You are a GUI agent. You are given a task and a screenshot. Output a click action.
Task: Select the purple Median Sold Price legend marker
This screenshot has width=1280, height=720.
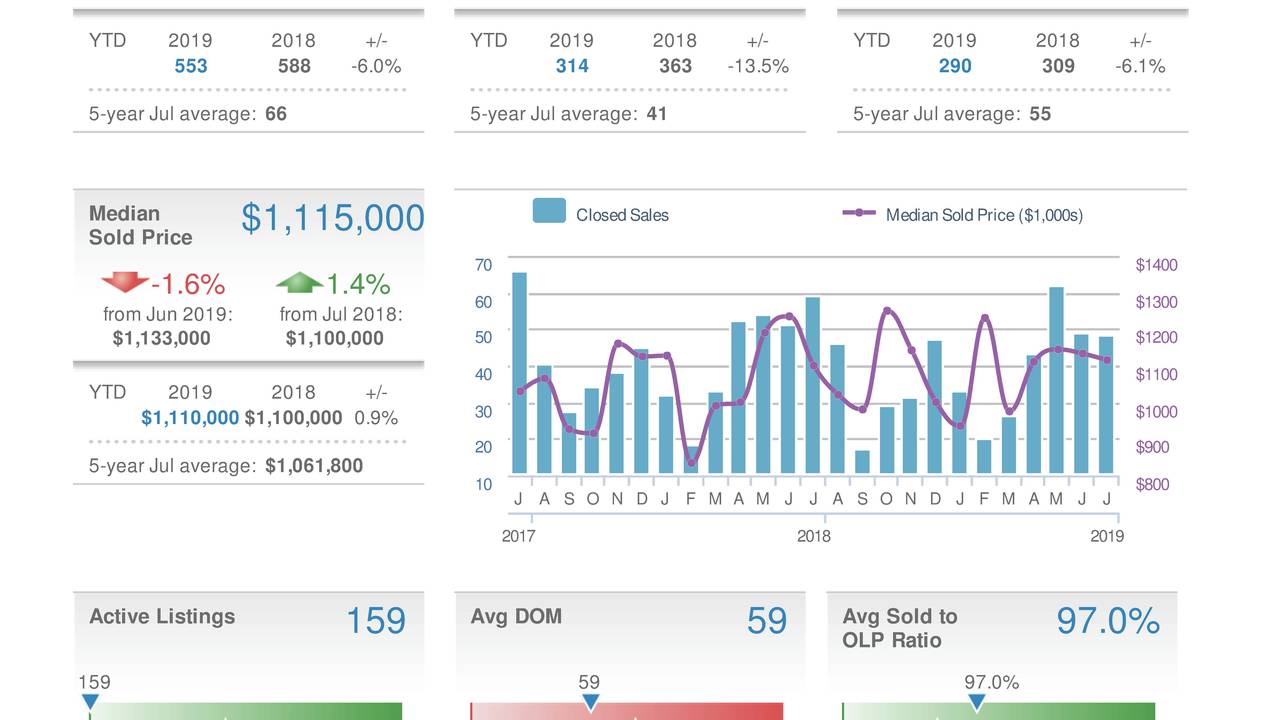858,214
